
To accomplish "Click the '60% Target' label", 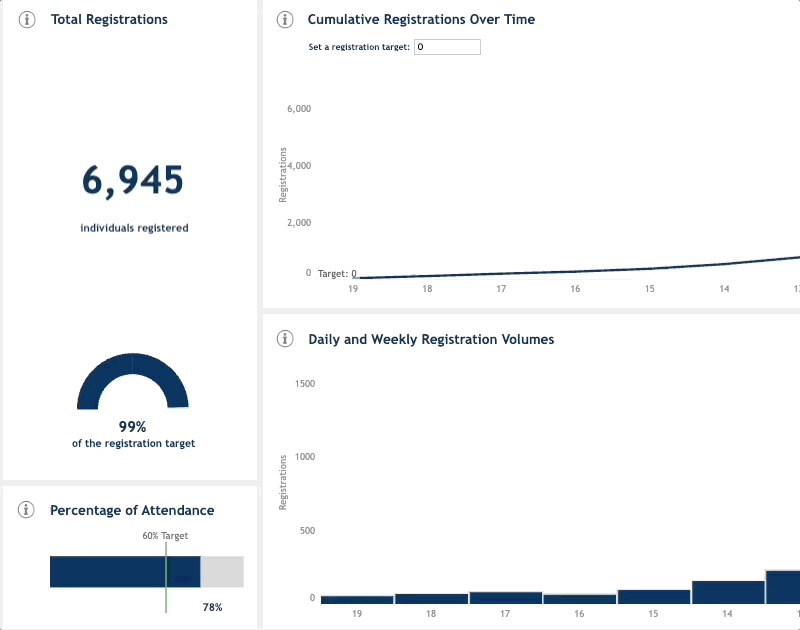I will click(165, 536).
